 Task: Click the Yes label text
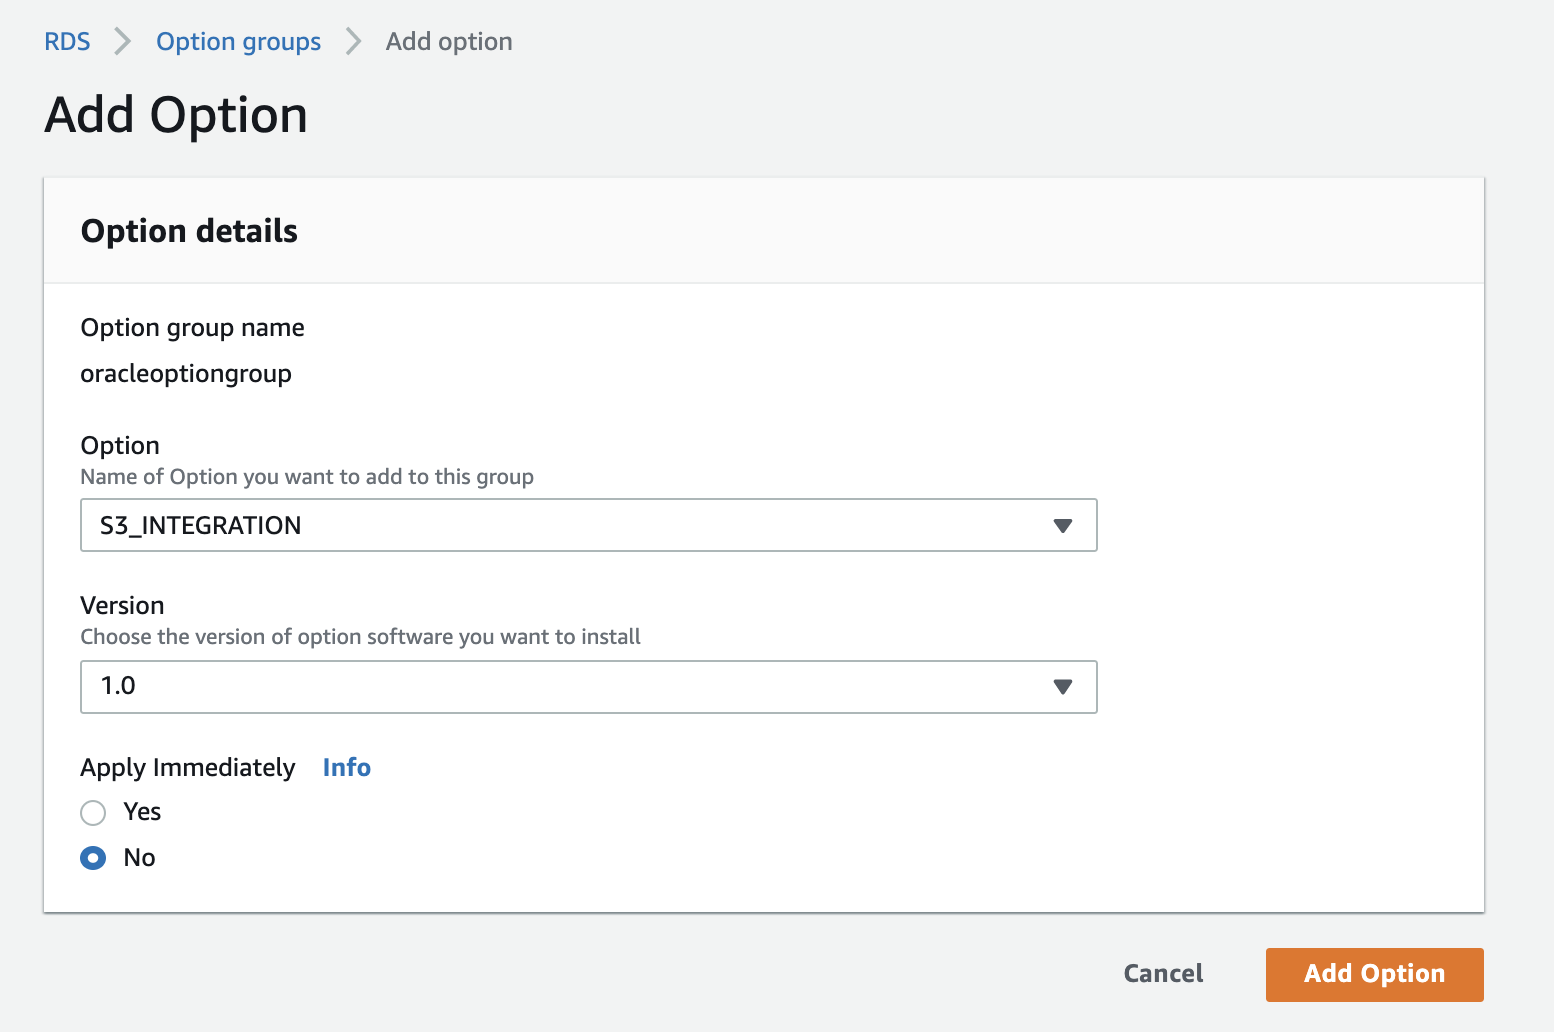tap(142, 812)
